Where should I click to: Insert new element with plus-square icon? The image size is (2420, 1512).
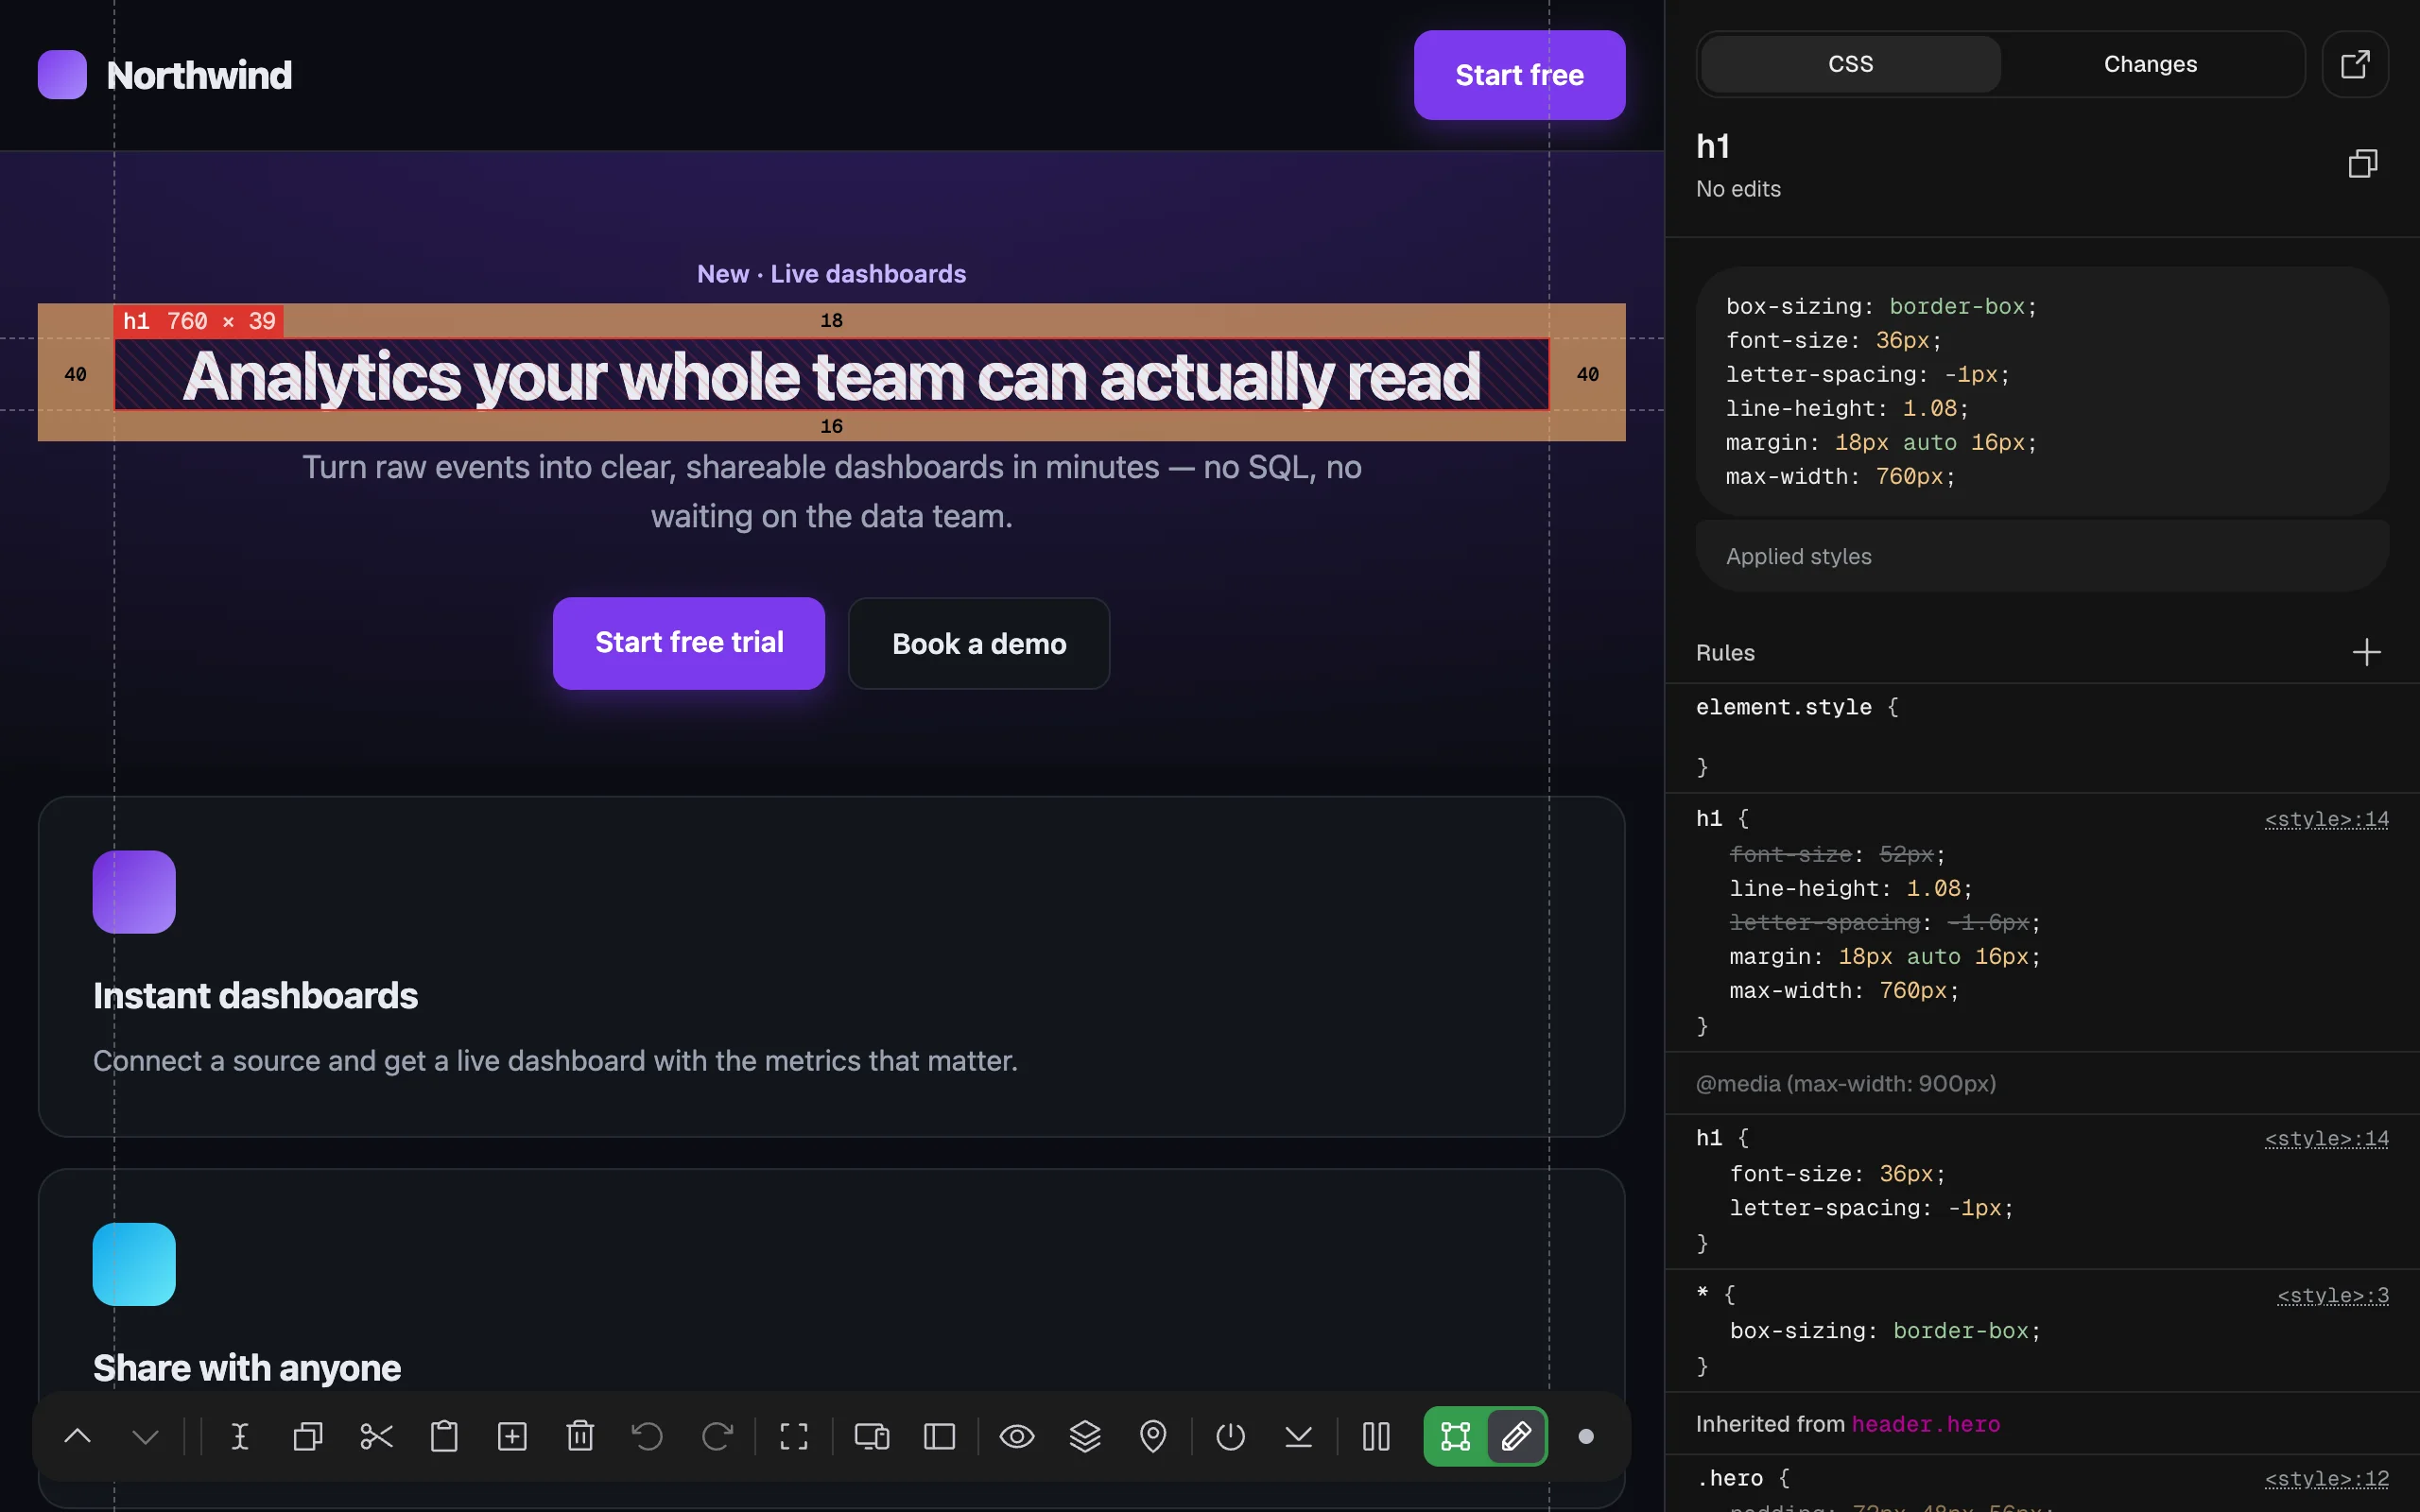(512, 1437)
